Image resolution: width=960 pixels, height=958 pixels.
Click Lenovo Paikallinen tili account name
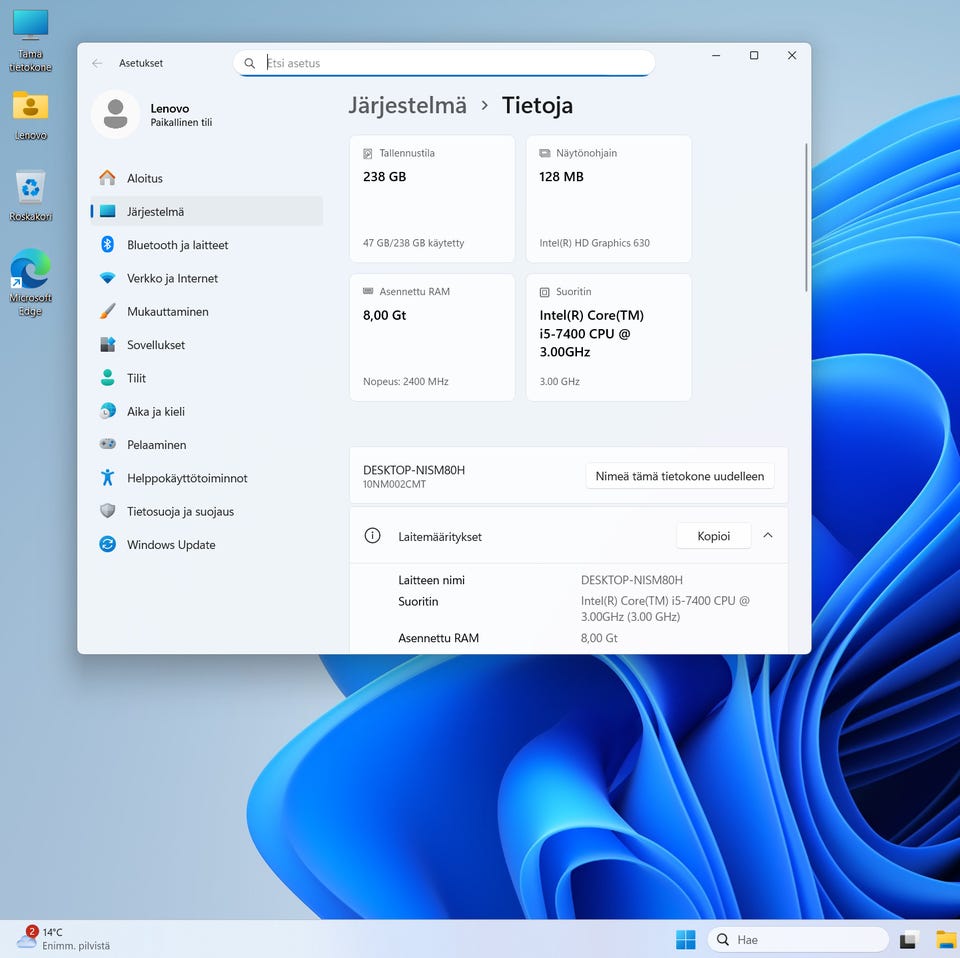coord(181,114)
